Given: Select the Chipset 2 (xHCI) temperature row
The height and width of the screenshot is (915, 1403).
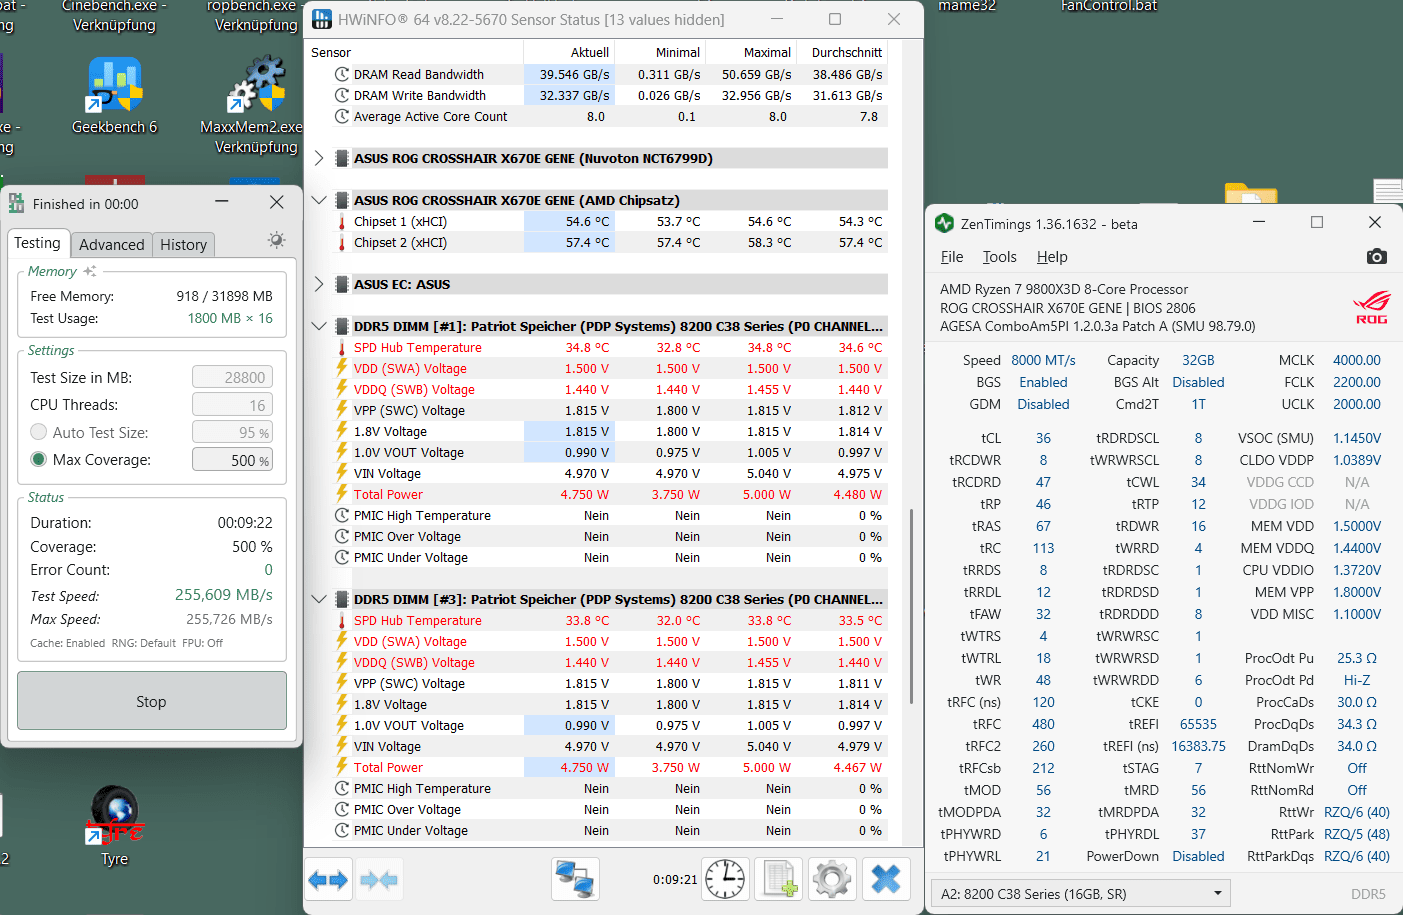Looking at the screenshot, I should click(610, 243).
